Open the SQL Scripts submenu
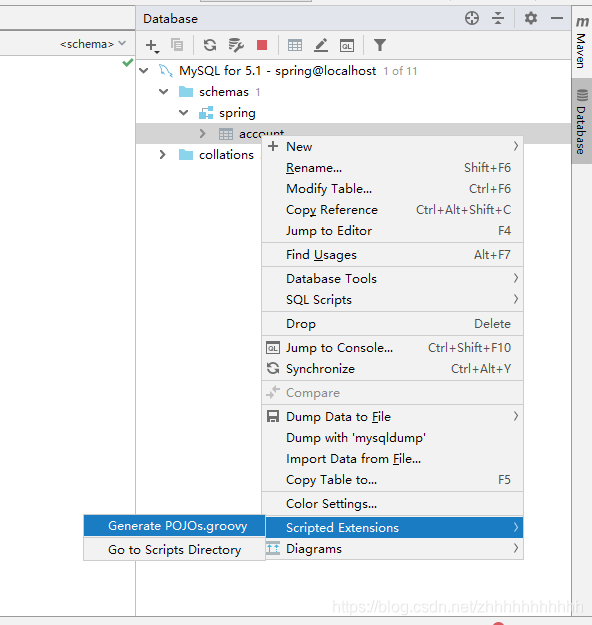The width and height of the screenshot is (592, 625). coord(392,300)
